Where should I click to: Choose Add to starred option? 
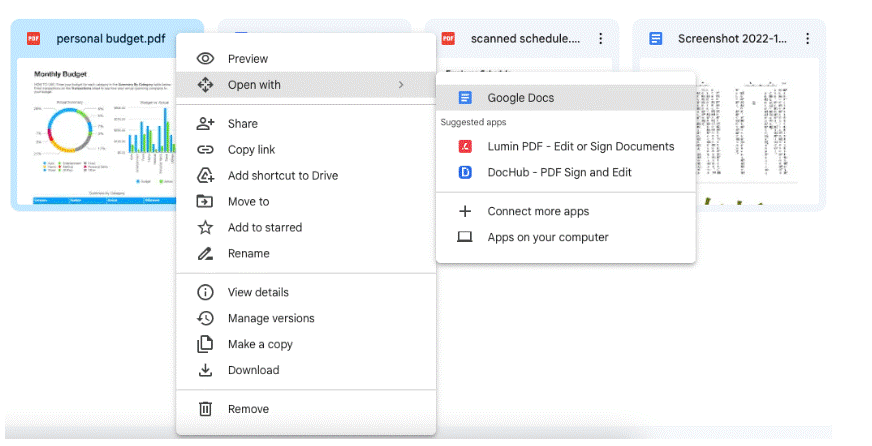click(x=306, y=227)
